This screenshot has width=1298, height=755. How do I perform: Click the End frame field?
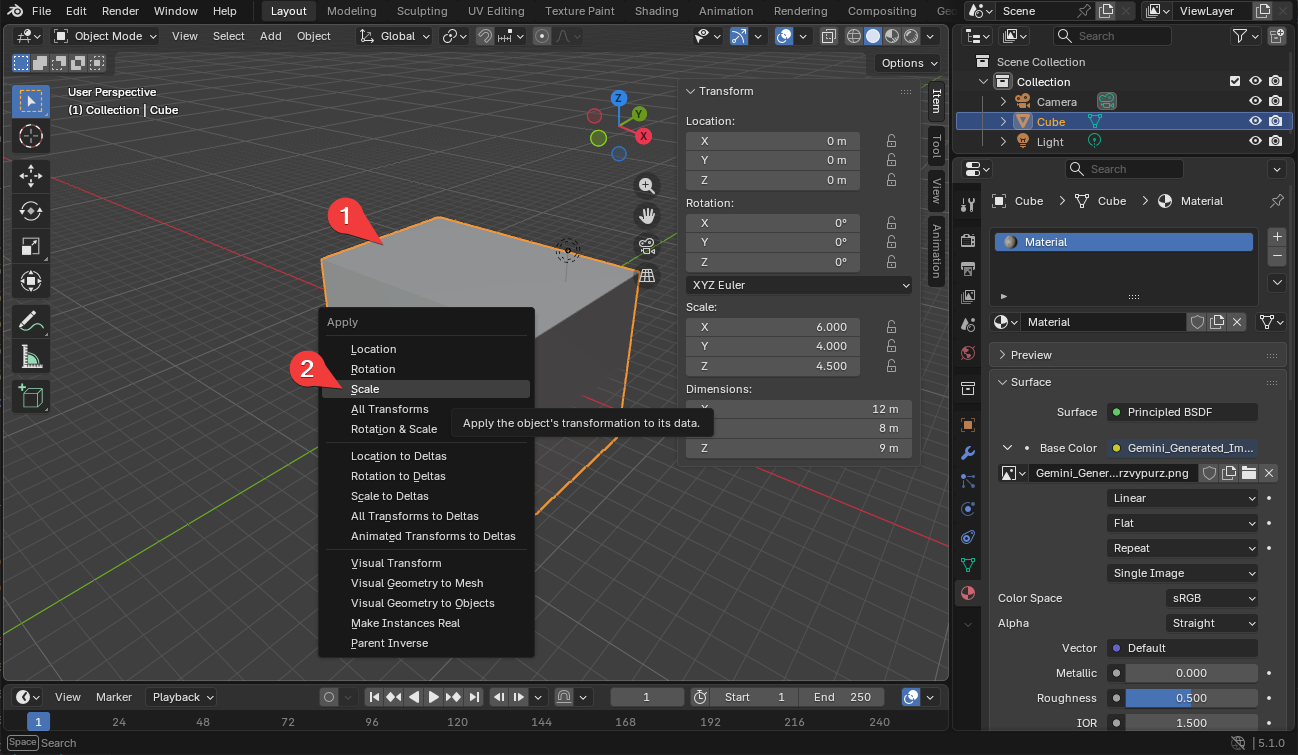(x=842, y=697)
